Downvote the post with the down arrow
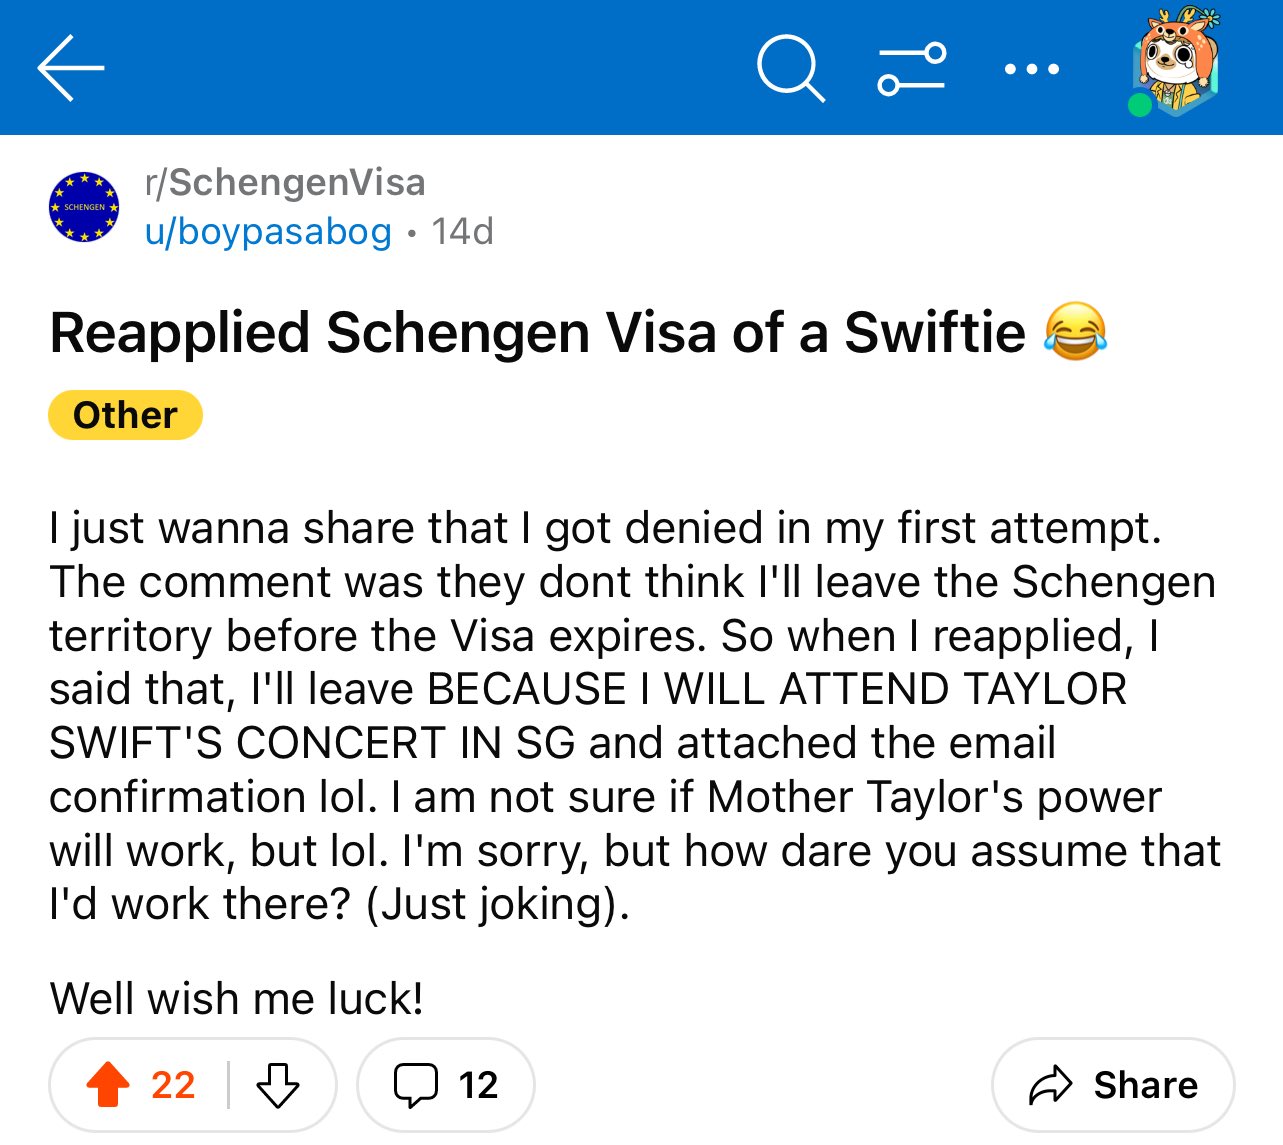The image size is (1283, 1145). click(x=278, y=1085)
